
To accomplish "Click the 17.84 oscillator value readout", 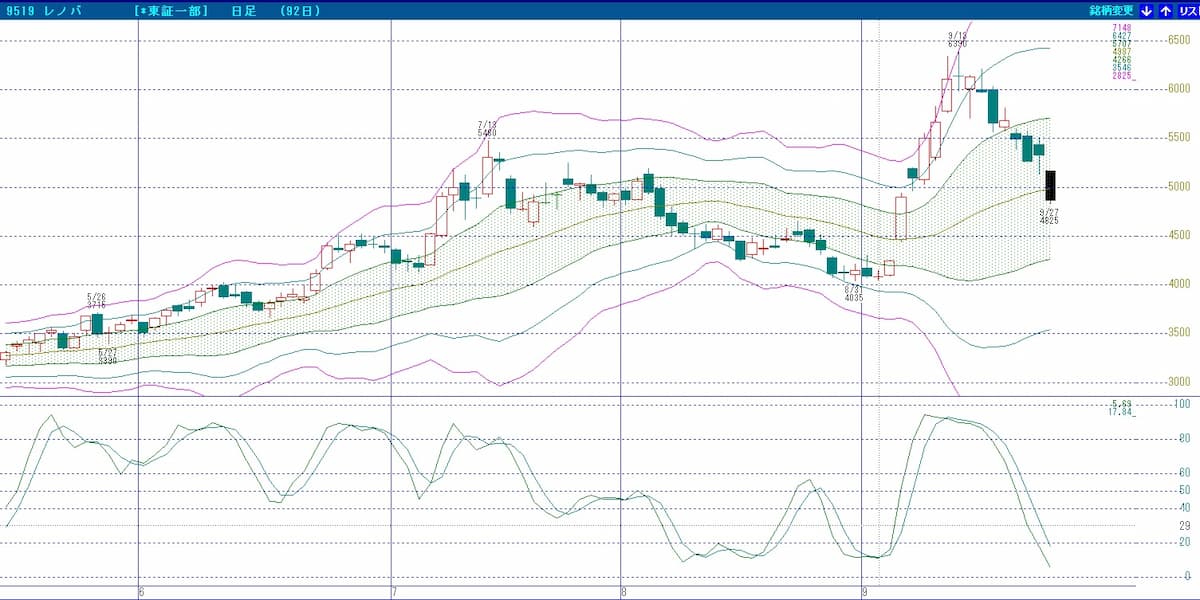I will pyautogui.click(x=1121, y=410).
